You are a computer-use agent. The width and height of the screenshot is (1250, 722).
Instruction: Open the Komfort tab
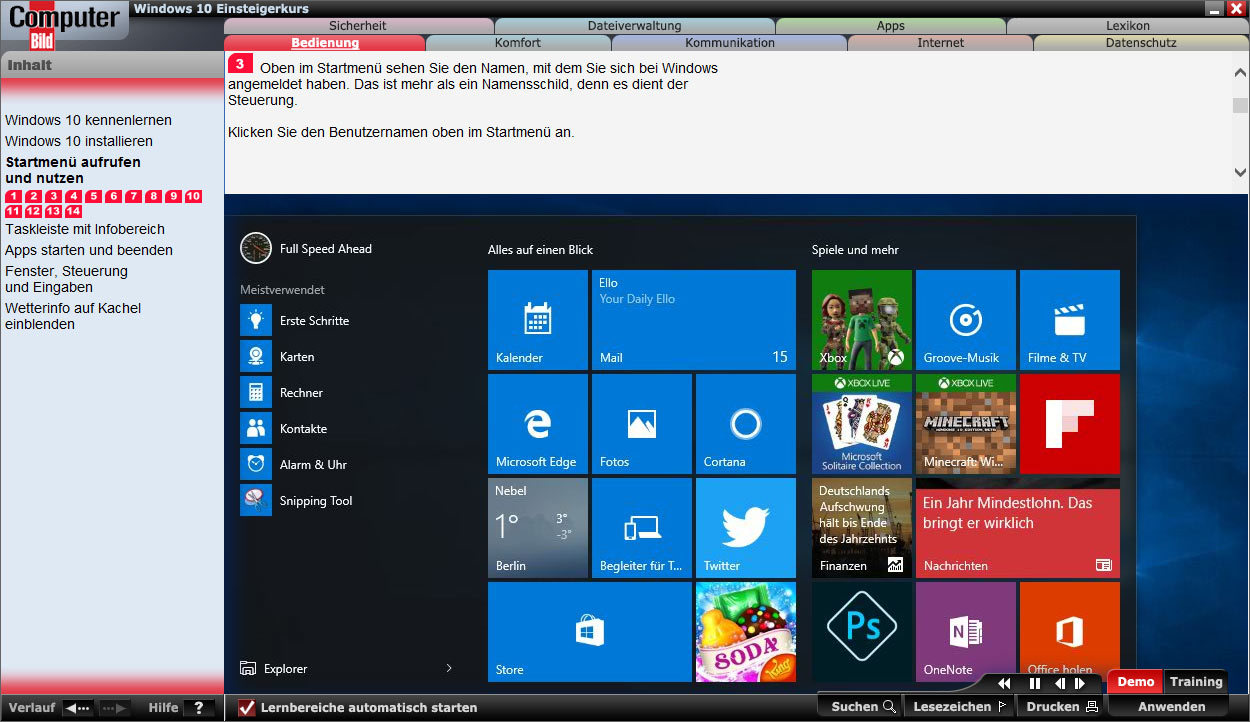[x=518, y=43]
